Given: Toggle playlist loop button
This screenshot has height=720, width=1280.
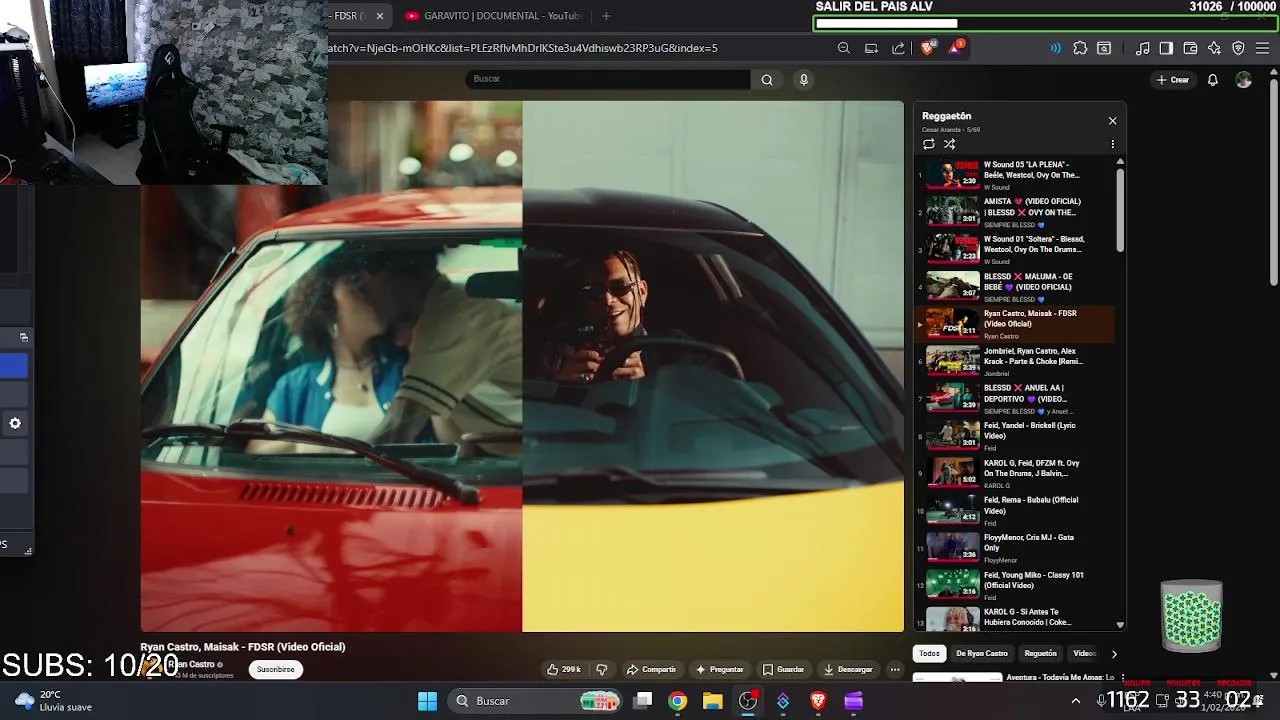Looking at the screenshot, I should click(x=929, y=144).
